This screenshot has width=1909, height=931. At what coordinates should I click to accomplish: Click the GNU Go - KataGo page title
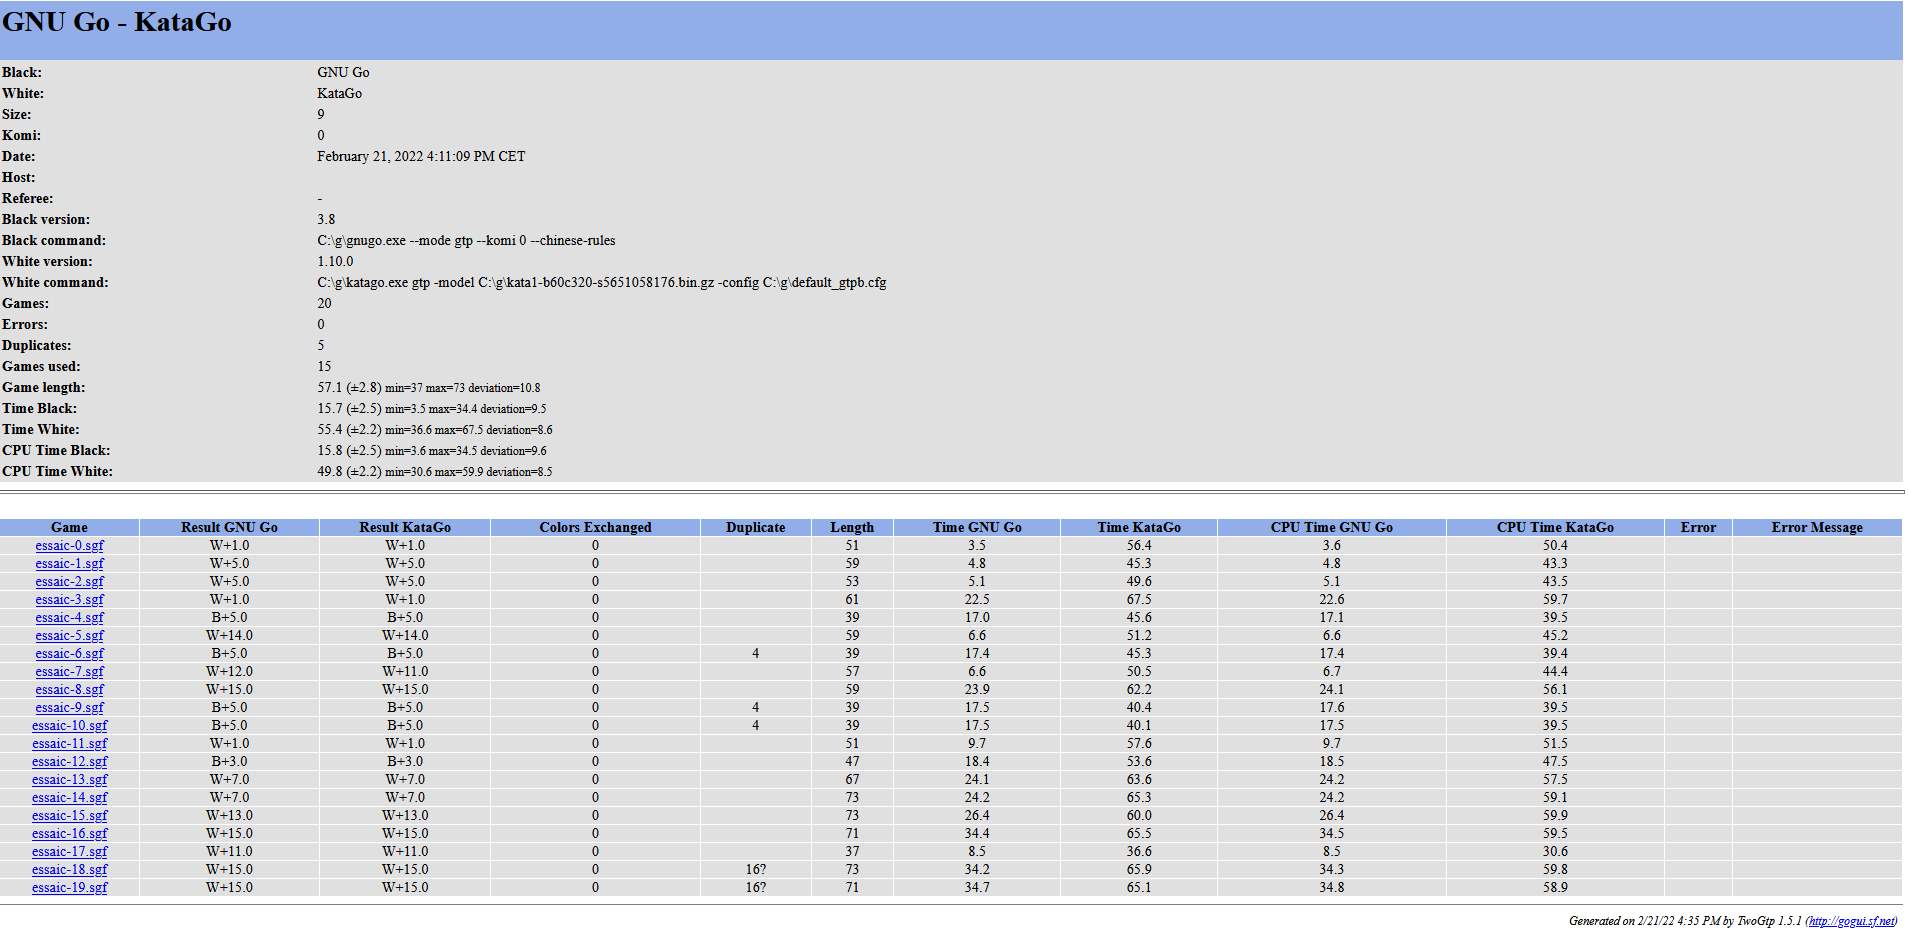(x=117, y=22)
